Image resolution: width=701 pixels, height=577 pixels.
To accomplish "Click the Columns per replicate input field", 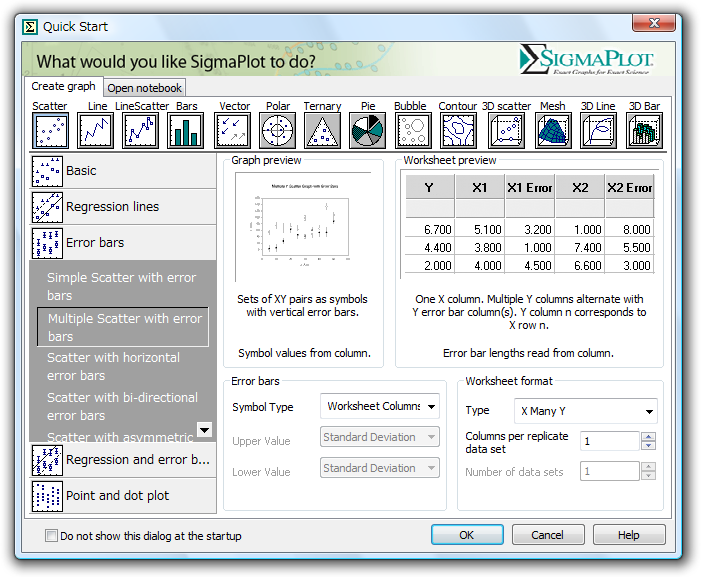I will point(610,441).
